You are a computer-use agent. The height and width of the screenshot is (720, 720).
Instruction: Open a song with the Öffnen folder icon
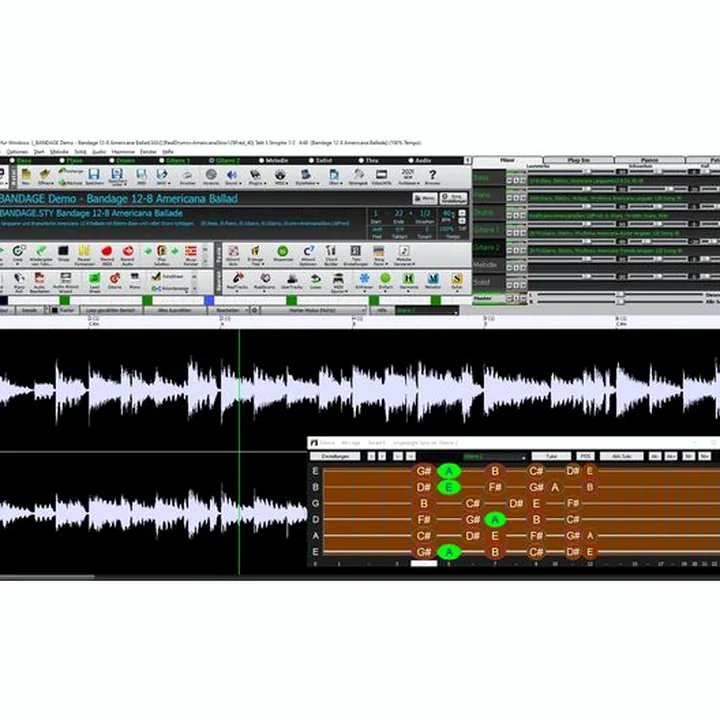45,176
